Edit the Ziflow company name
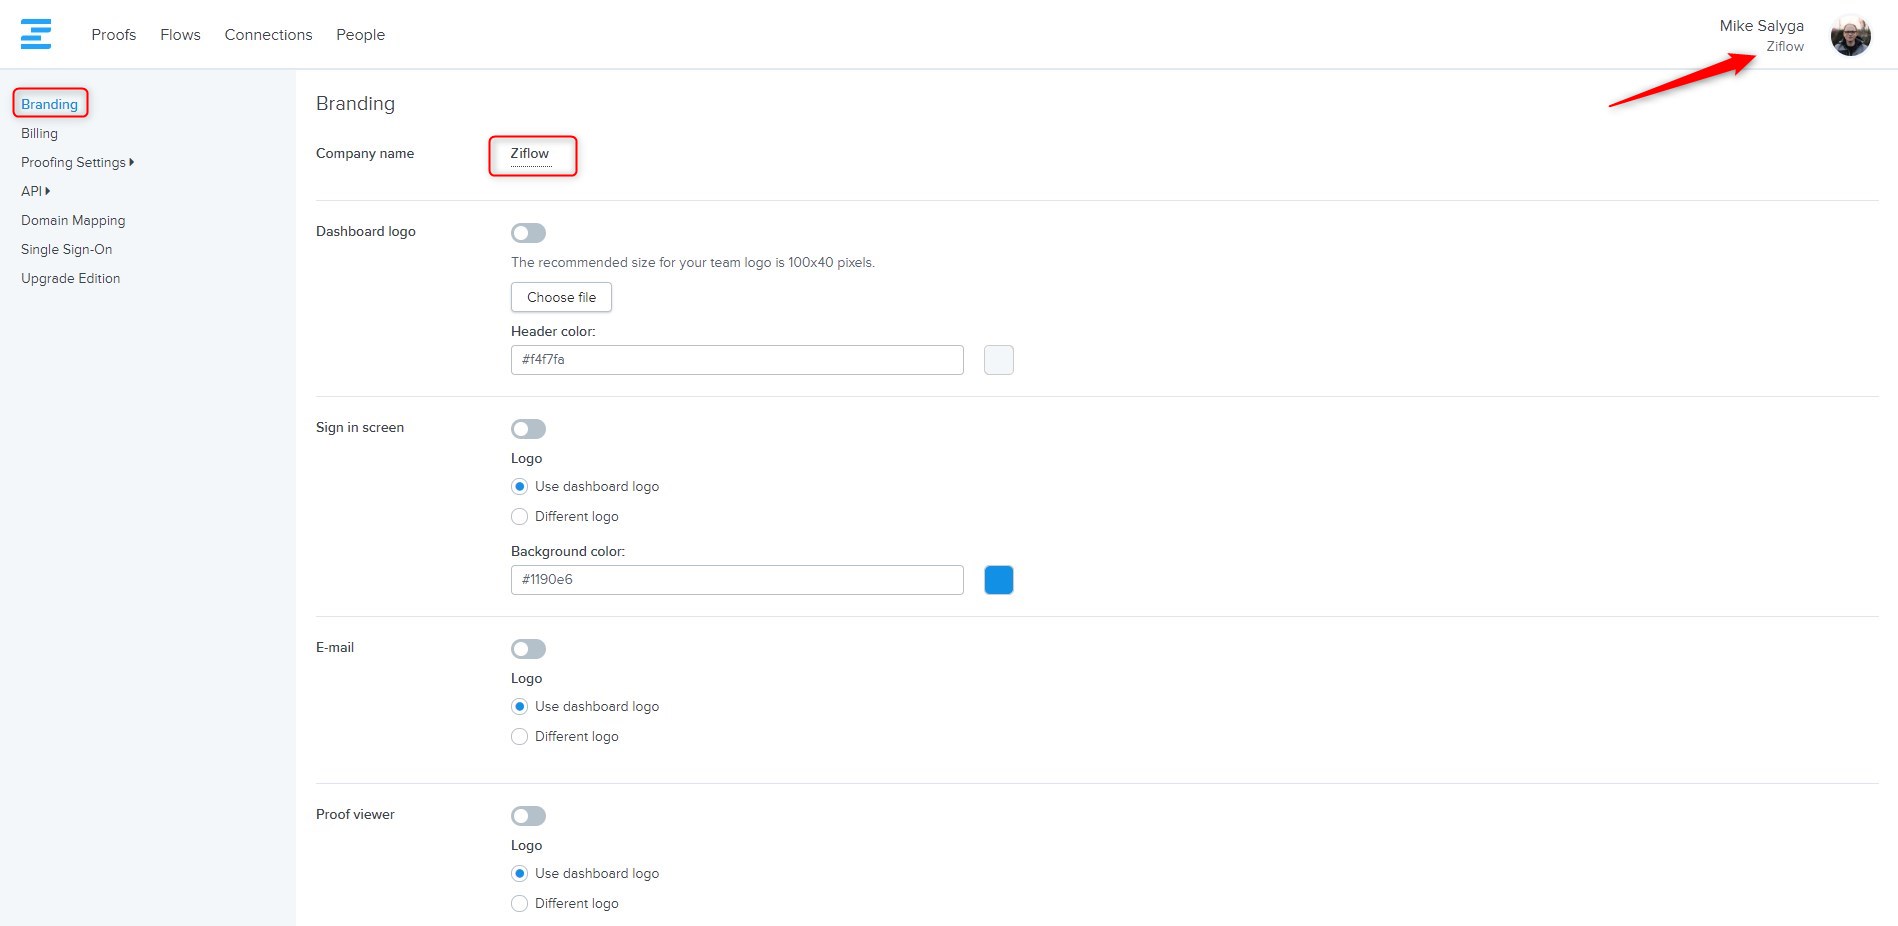 click(530, 154)
